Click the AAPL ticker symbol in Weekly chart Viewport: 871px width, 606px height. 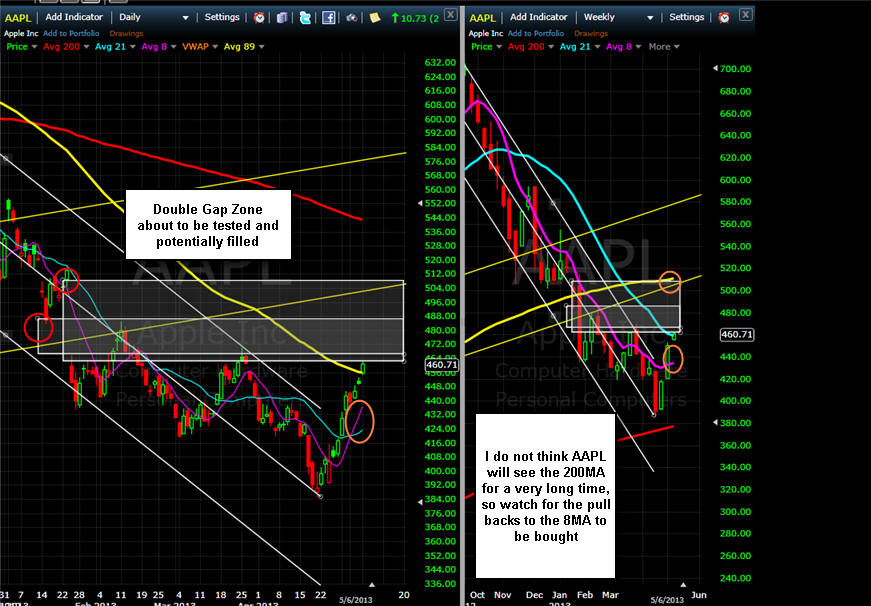point(482,18)
